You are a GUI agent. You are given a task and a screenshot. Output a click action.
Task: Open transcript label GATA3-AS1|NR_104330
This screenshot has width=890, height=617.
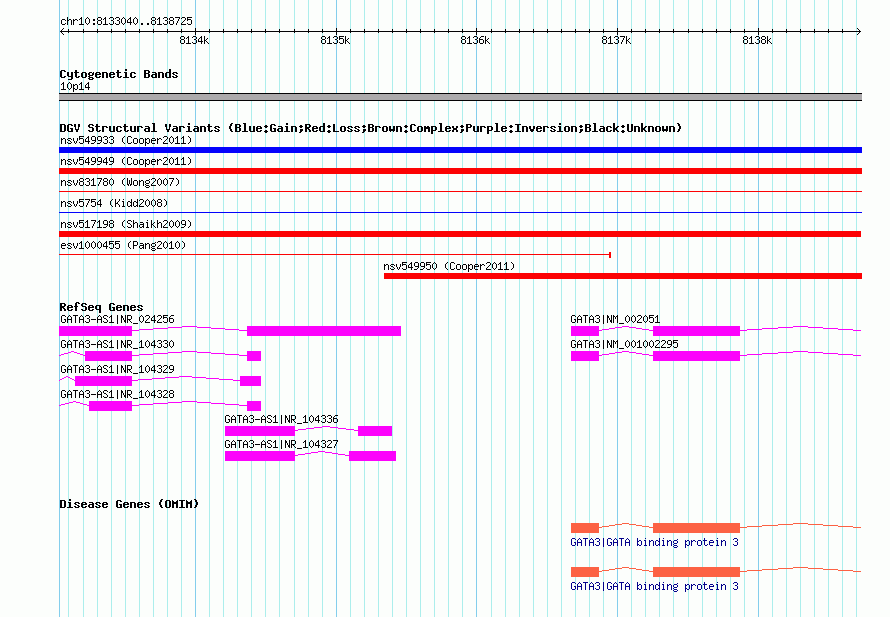click(x=117, y=344)
